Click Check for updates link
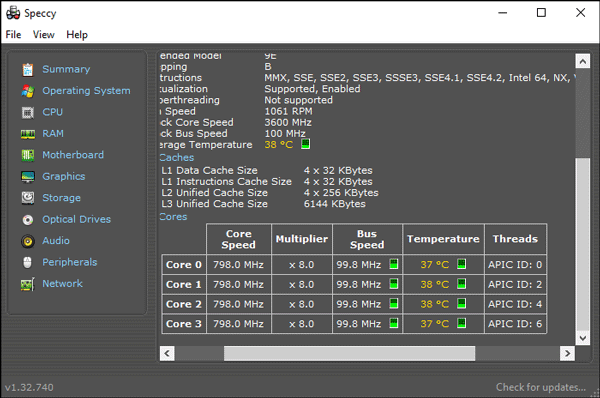 click(x=541, y=387)
